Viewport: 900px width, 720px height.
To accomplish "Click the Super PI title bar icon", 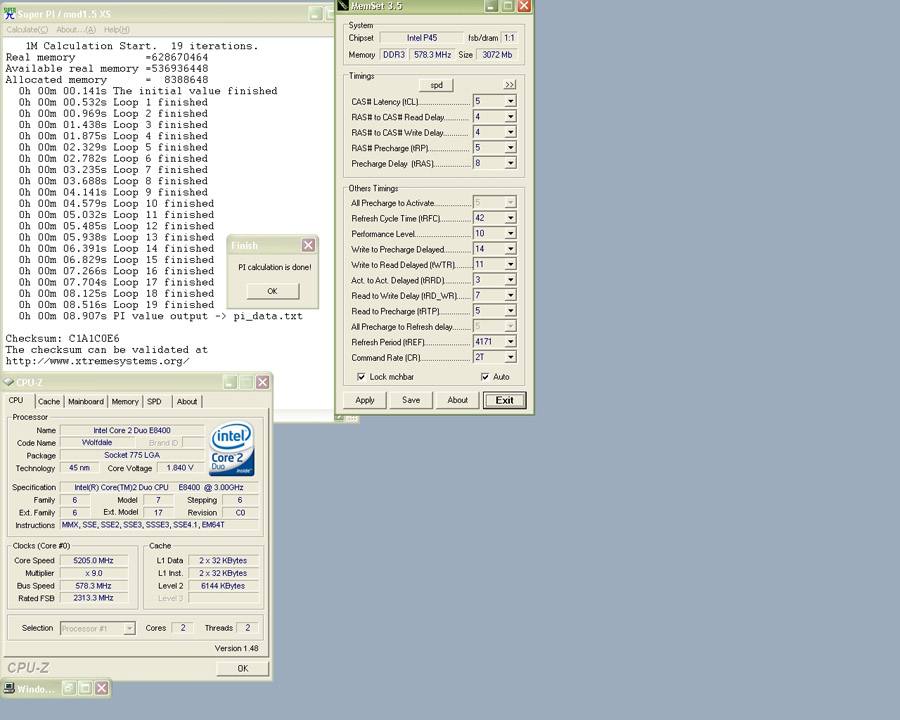I will coord(10,13).
